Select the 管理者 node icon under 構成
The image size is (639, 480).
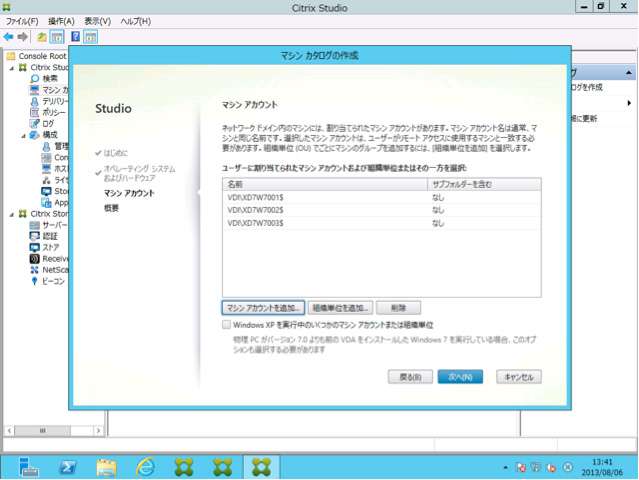[x=46, y=146]
